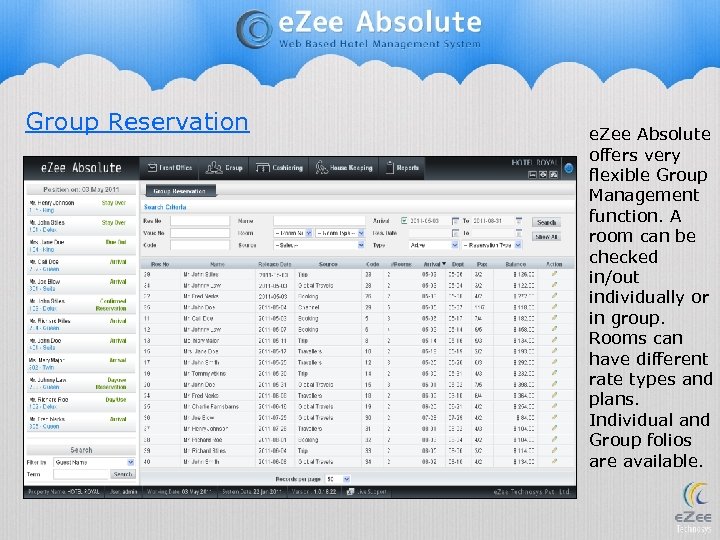The width and height of the screenshot is (720, 540).
Task: Click the sidebar Term input field
Action: click(81, 474)
